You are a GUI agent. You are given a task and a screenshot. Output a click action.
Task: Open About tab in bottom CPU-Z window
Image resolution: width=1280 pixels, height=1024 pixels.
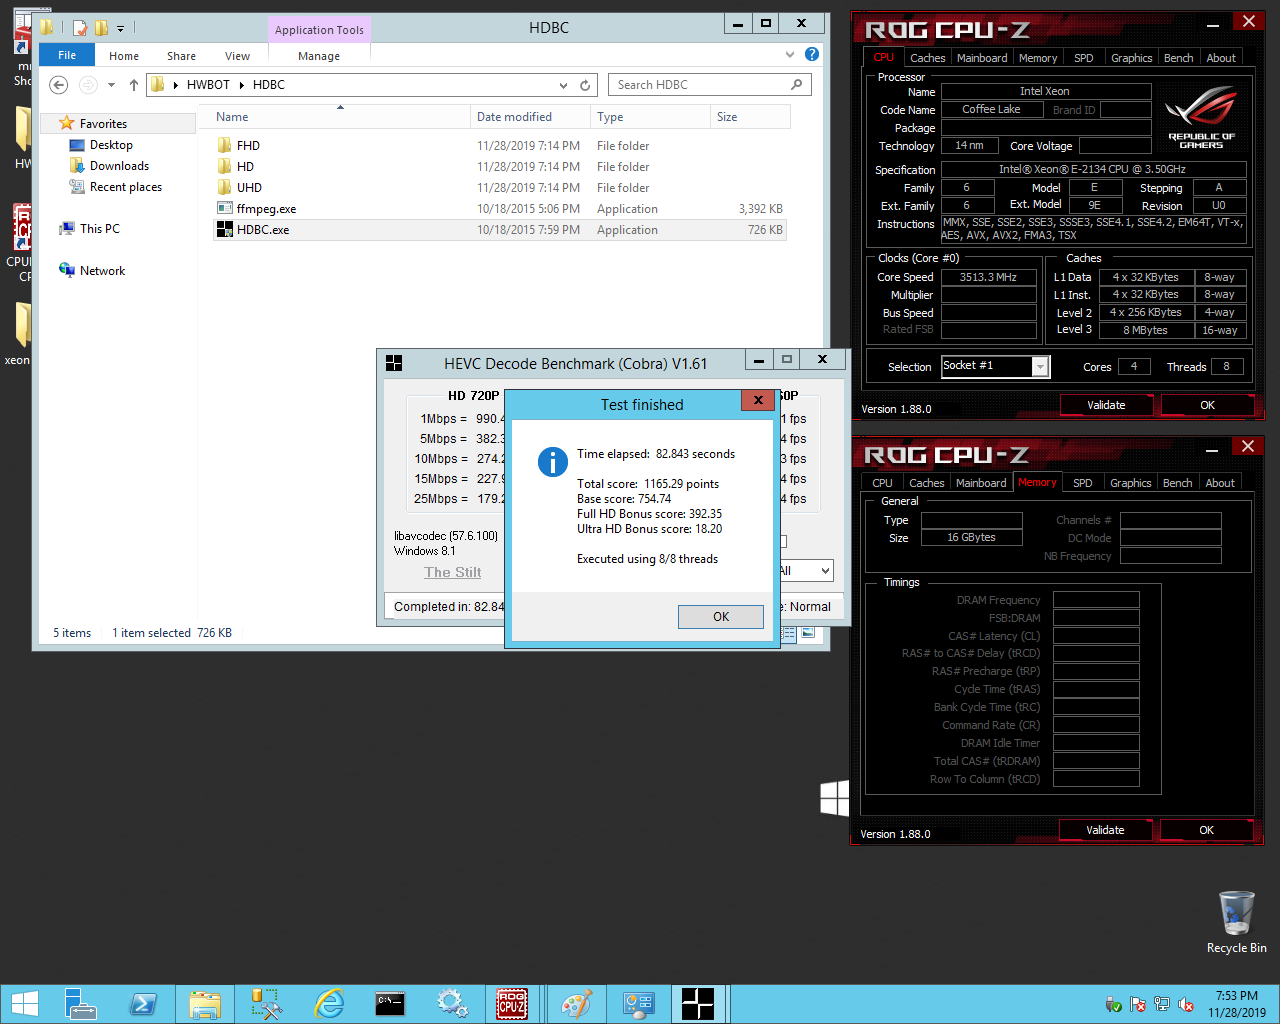coord(1219,483)
